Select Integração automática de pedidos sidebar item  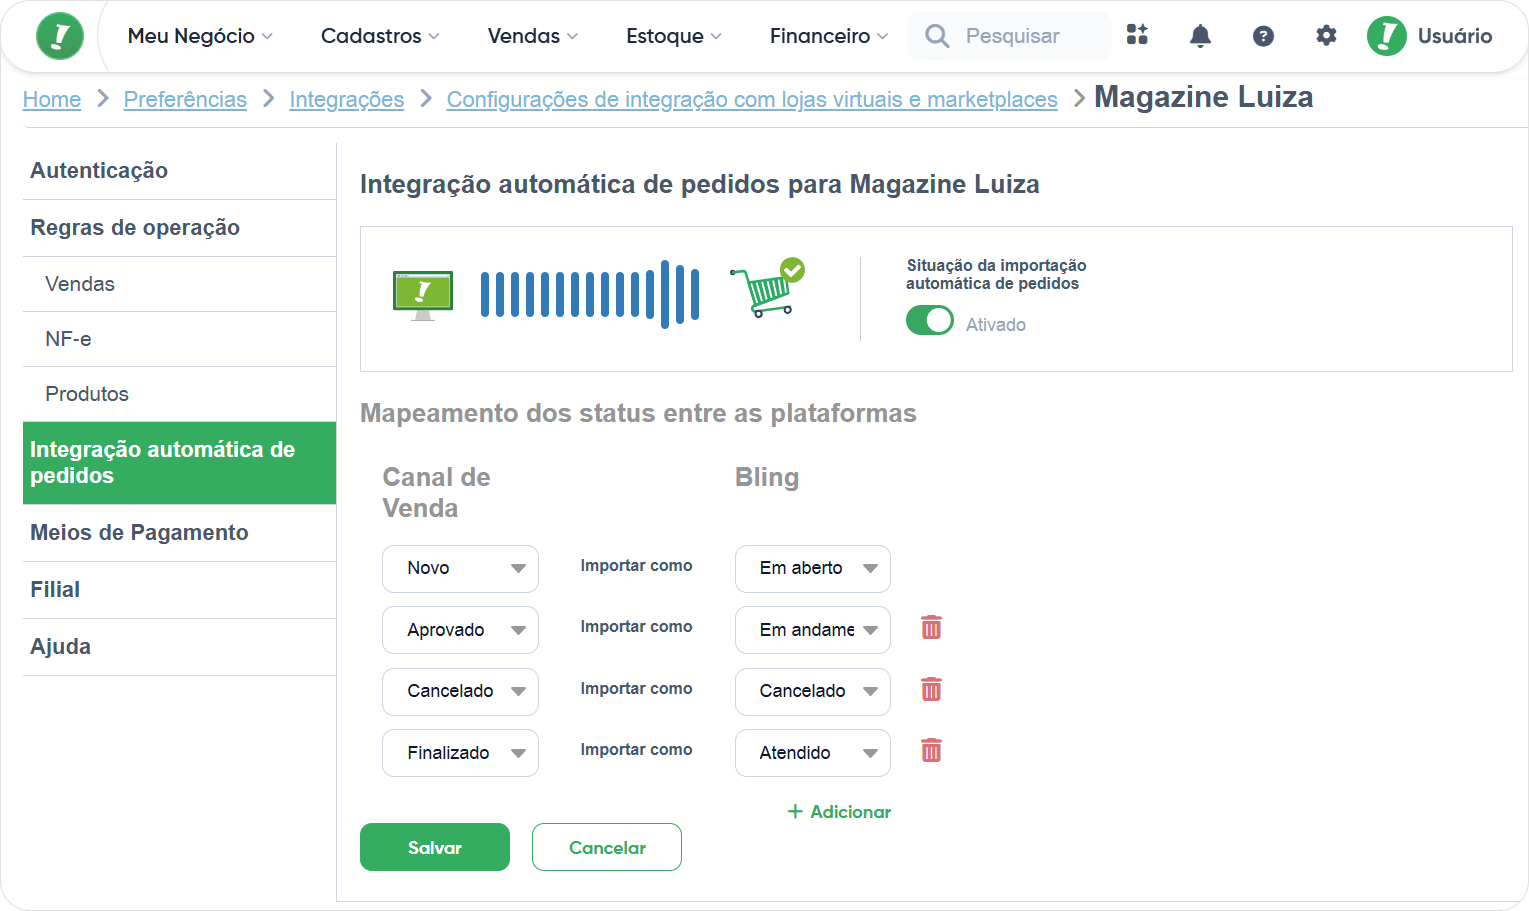(x=180, y=463)
